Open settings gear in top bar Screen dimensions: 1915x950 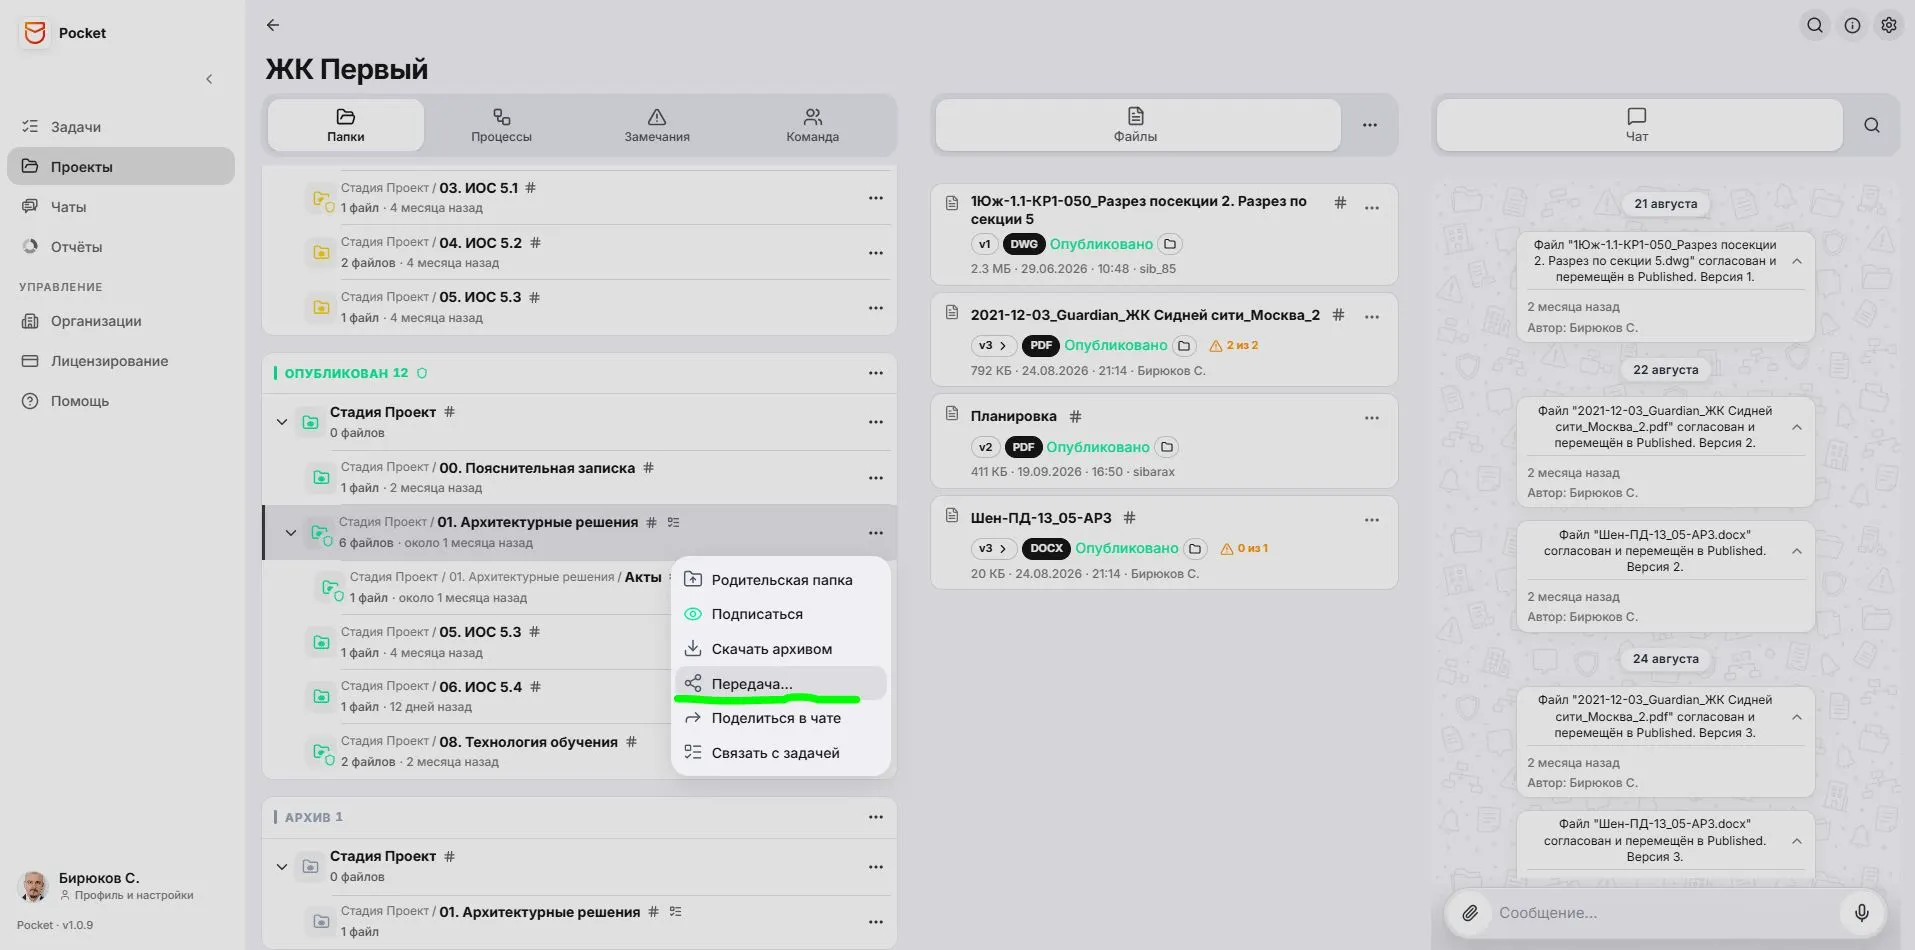coord(1889,26)
